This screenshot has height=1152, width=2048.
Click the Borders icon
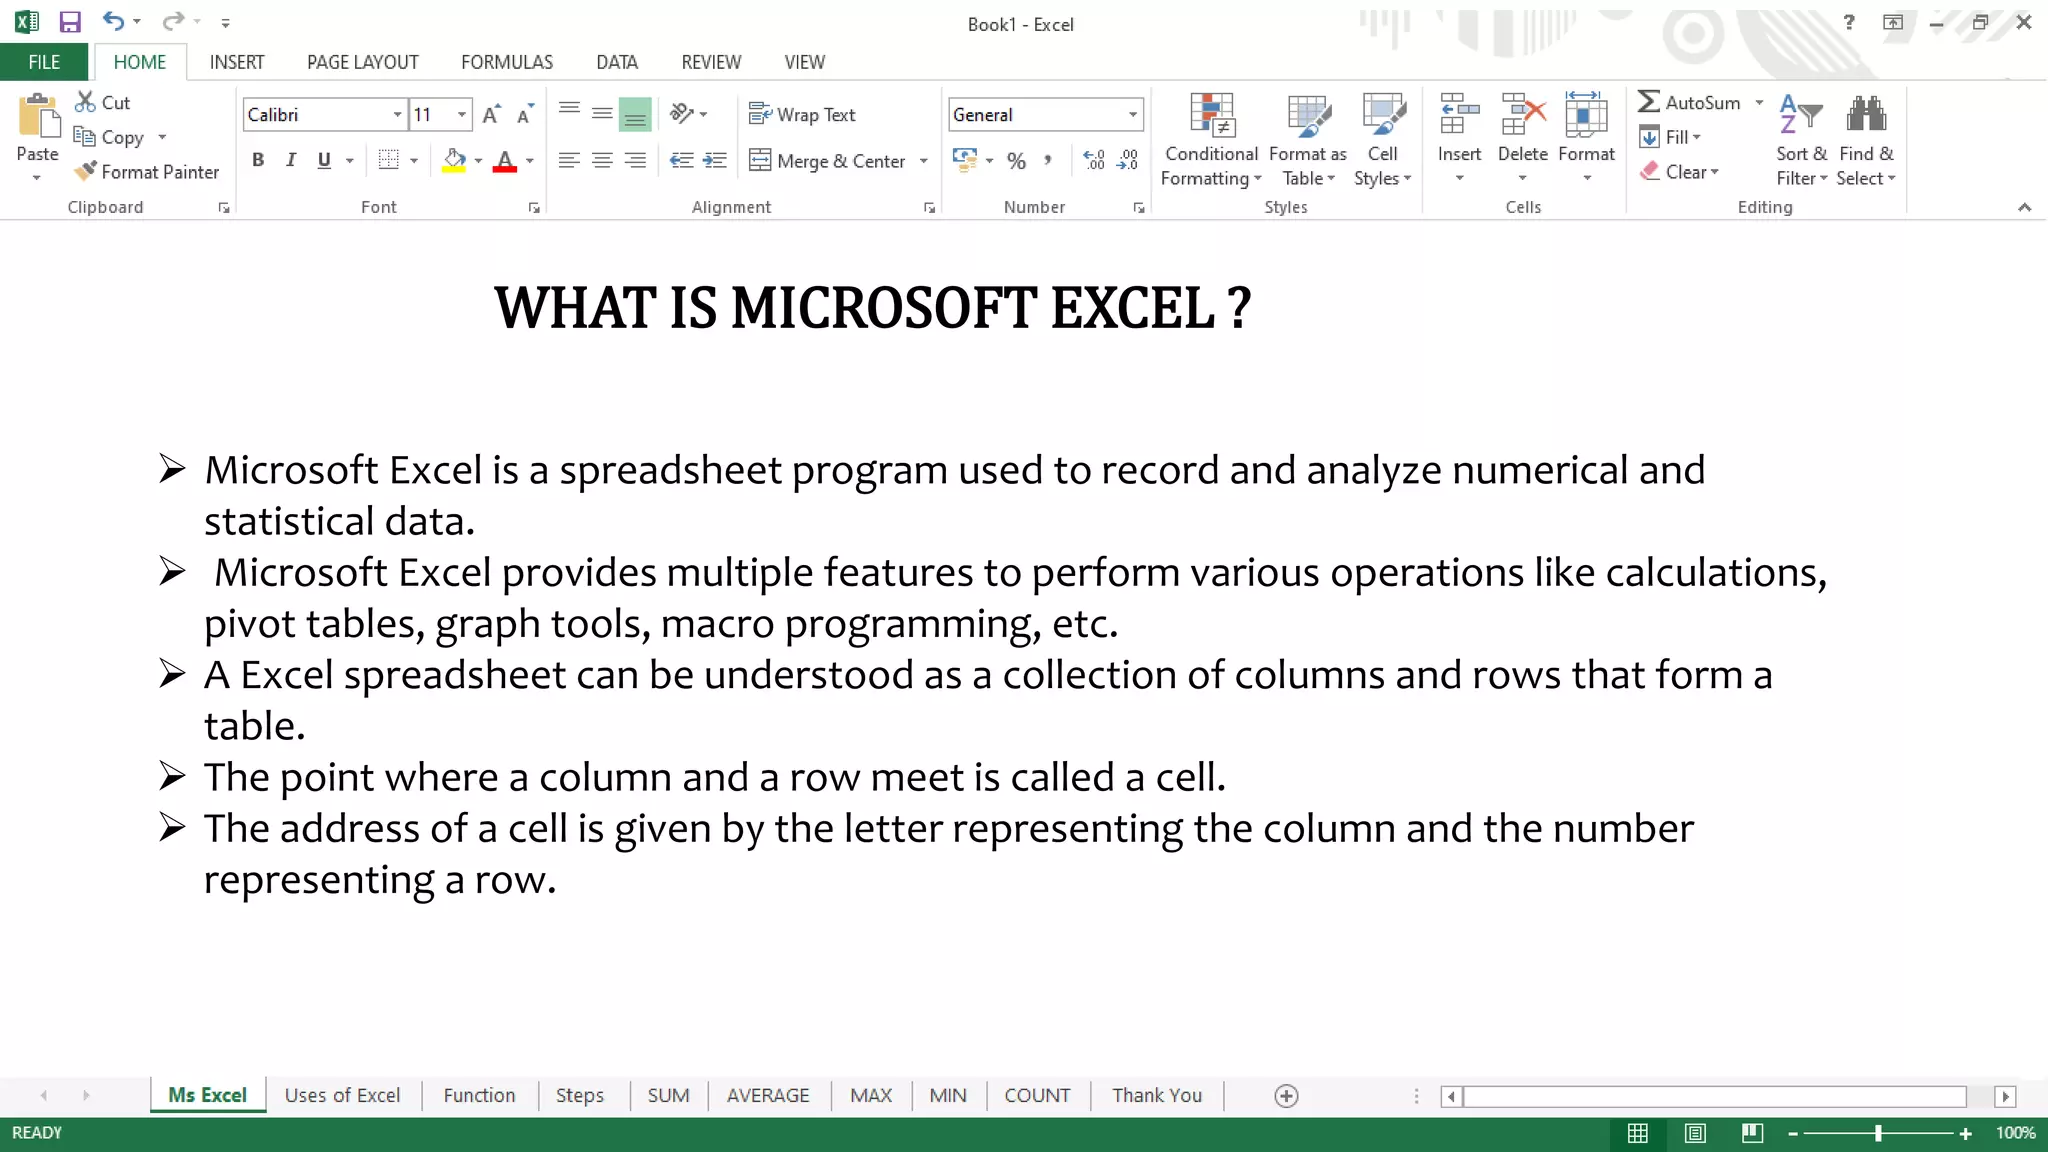pos(389,160)
